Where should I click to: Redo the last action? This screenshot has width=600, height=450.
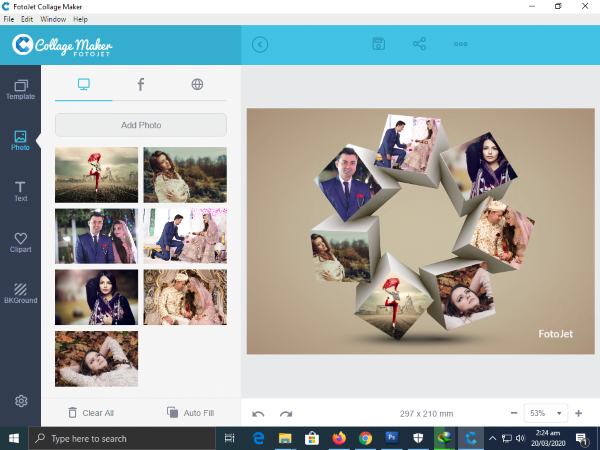tap(286, 413)
